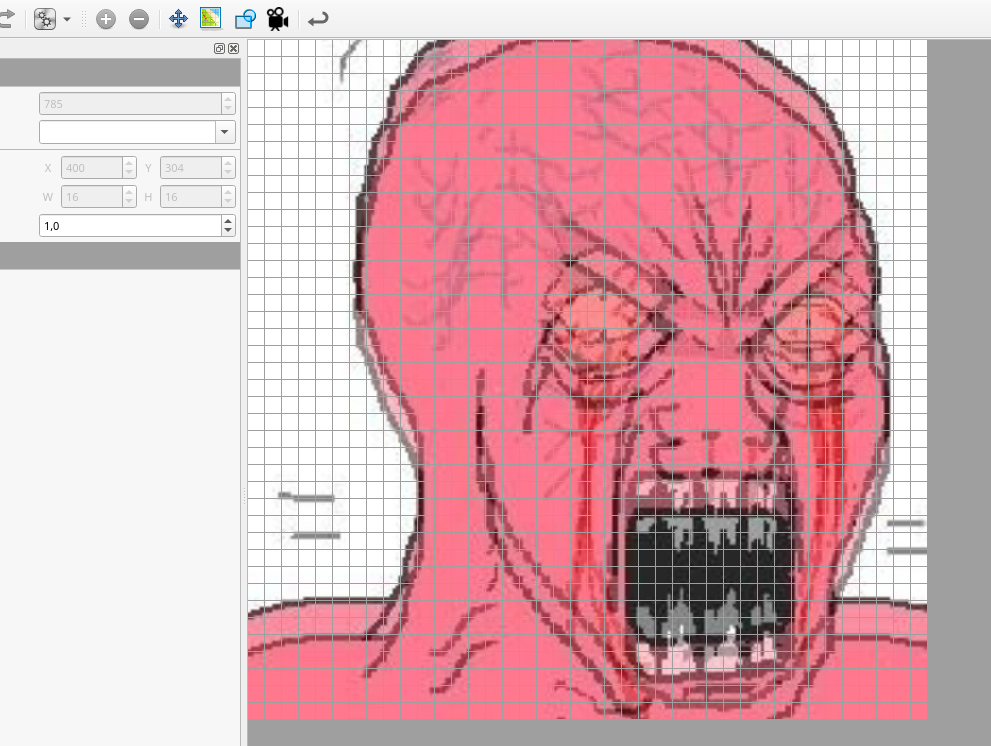The height and width of the screenshot is (746, 991).
Task: Click the field showing 785
Action: point(130,104)
